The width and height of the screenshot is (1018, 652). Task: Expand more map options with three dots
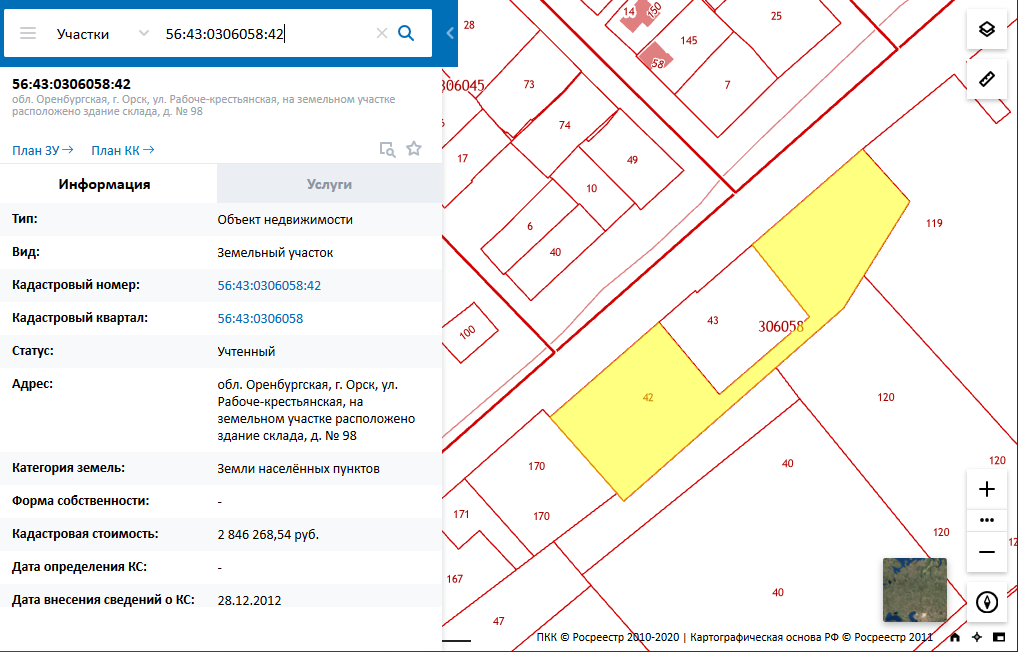[x=987, y=520]
